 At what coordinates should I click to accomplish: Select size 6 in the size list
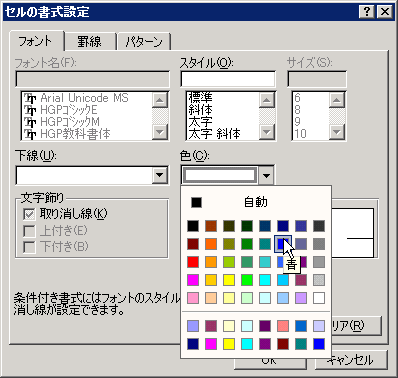pyautogui.click(x=311, y=98)
